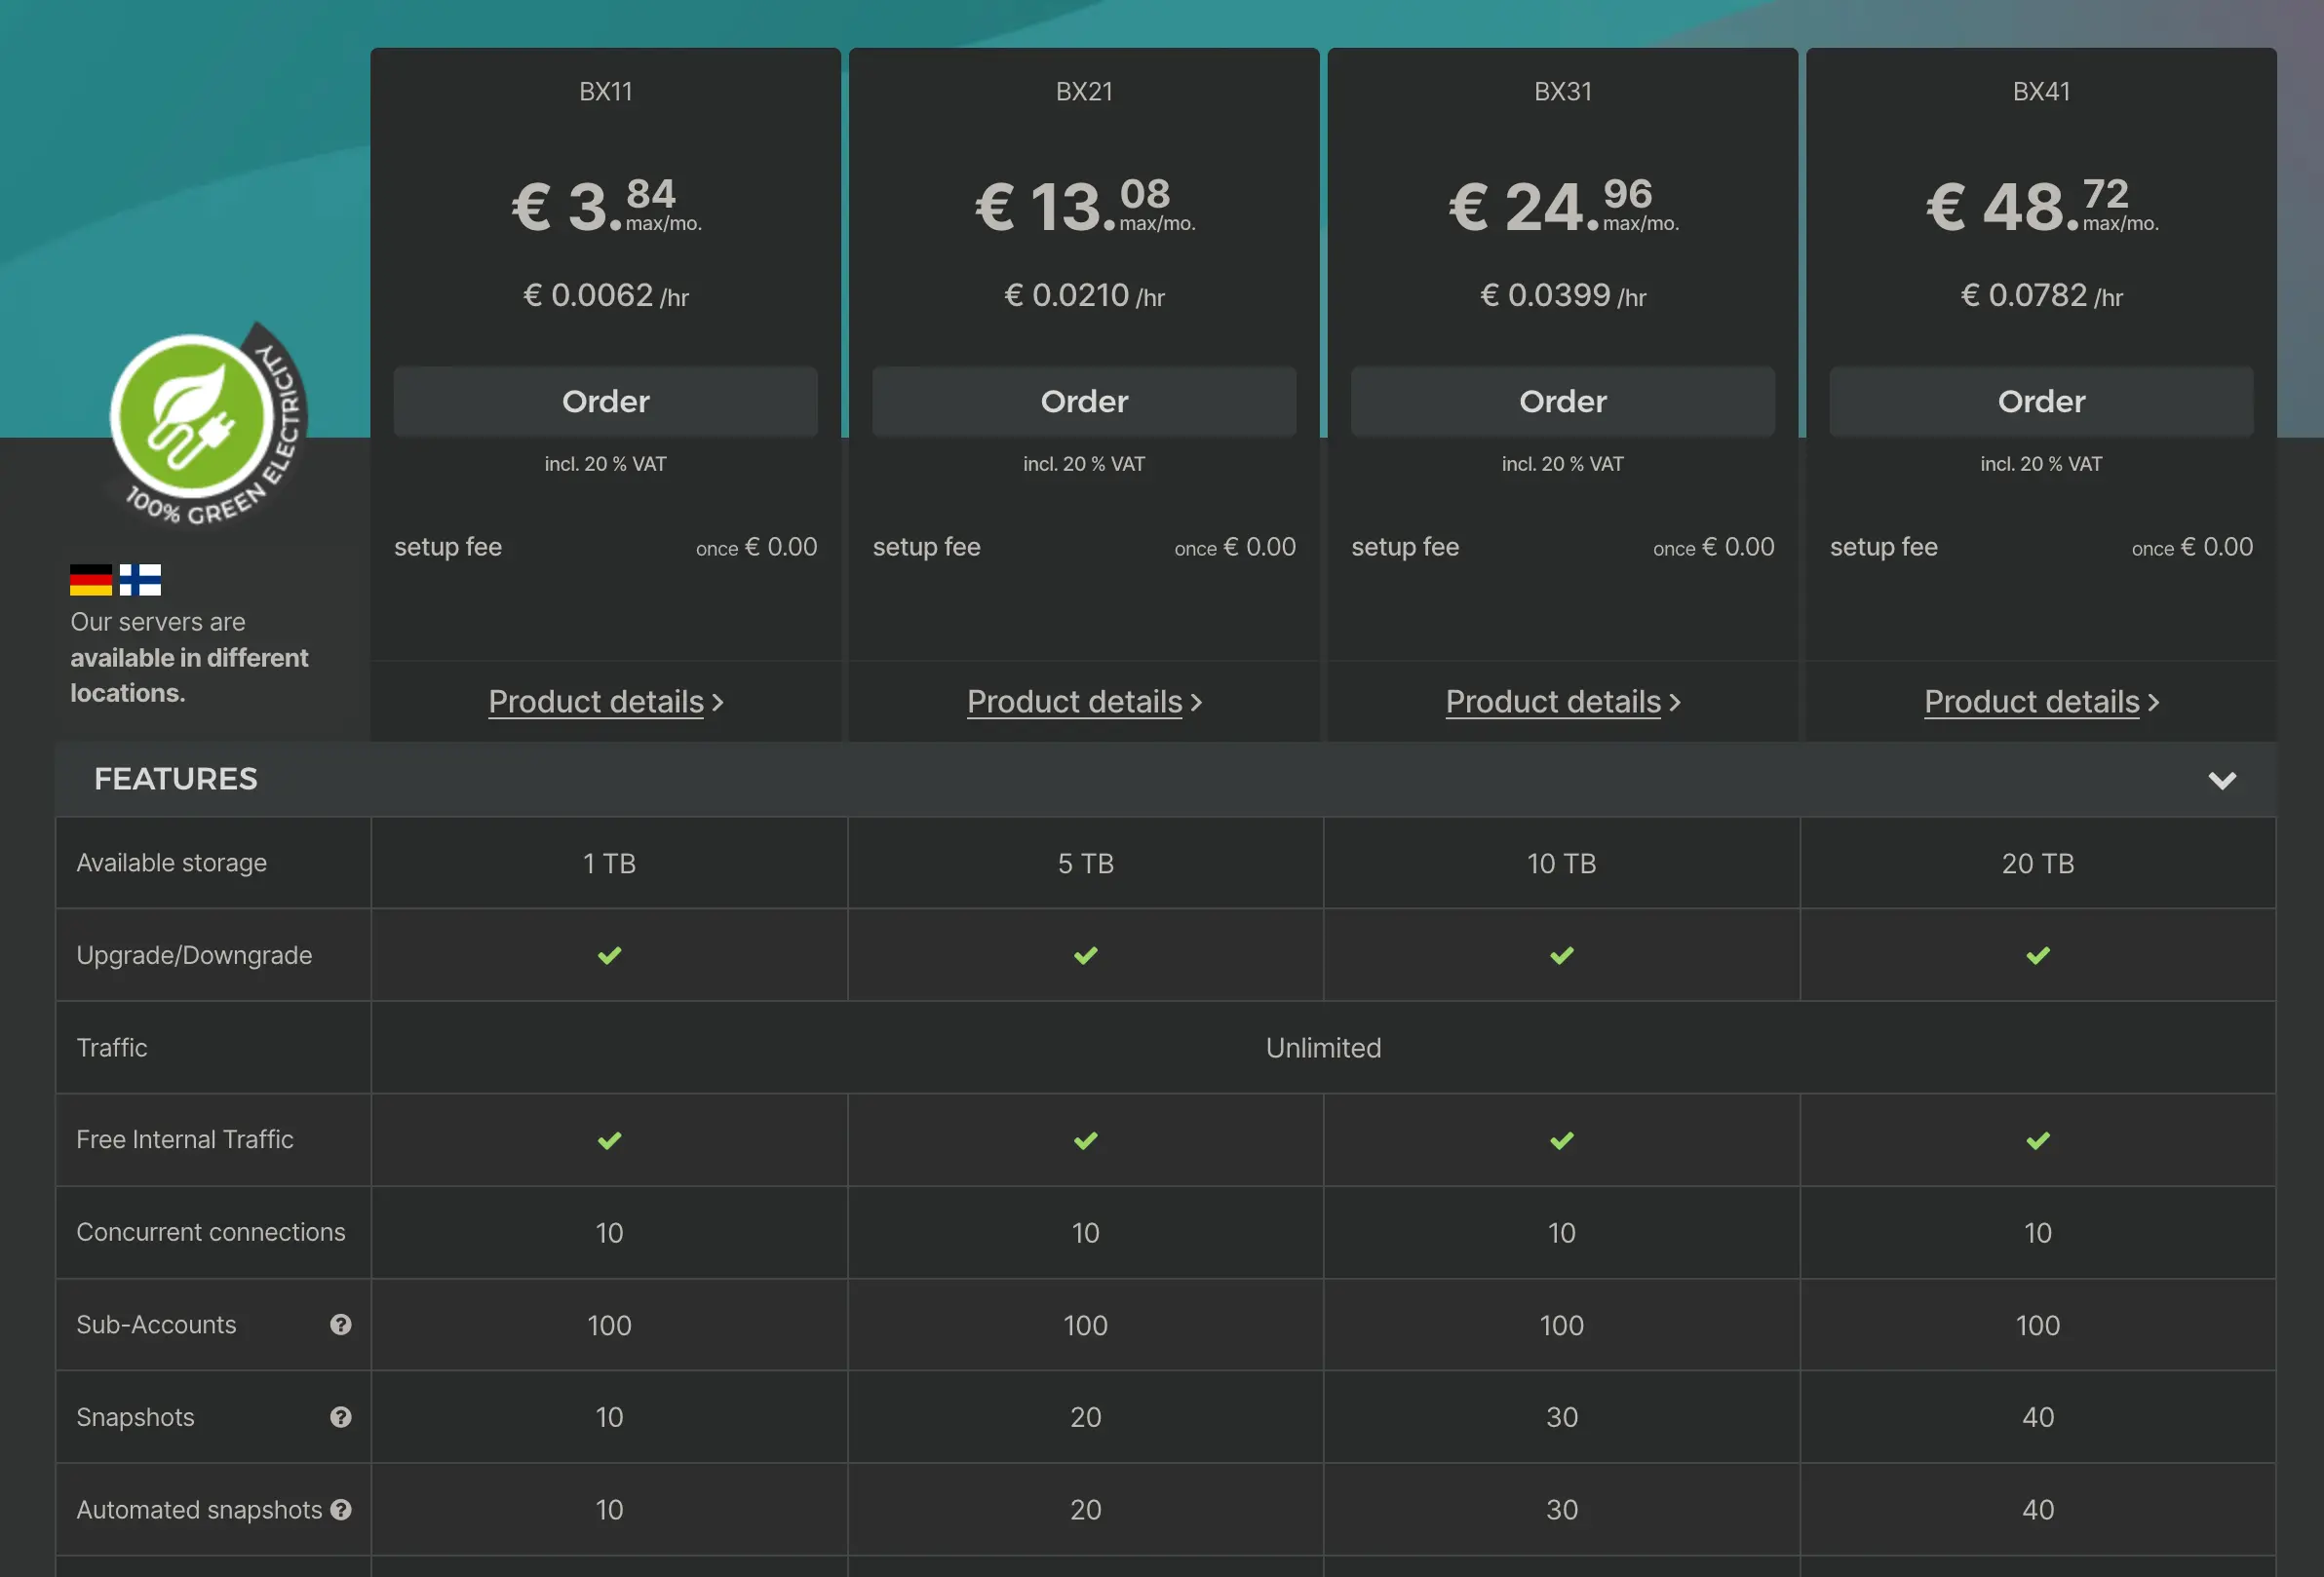The height and width of the screenshot is (1577, 2324).
Task: Open the Sub-Accounts help question mark
Action: tap(341, 1324)
